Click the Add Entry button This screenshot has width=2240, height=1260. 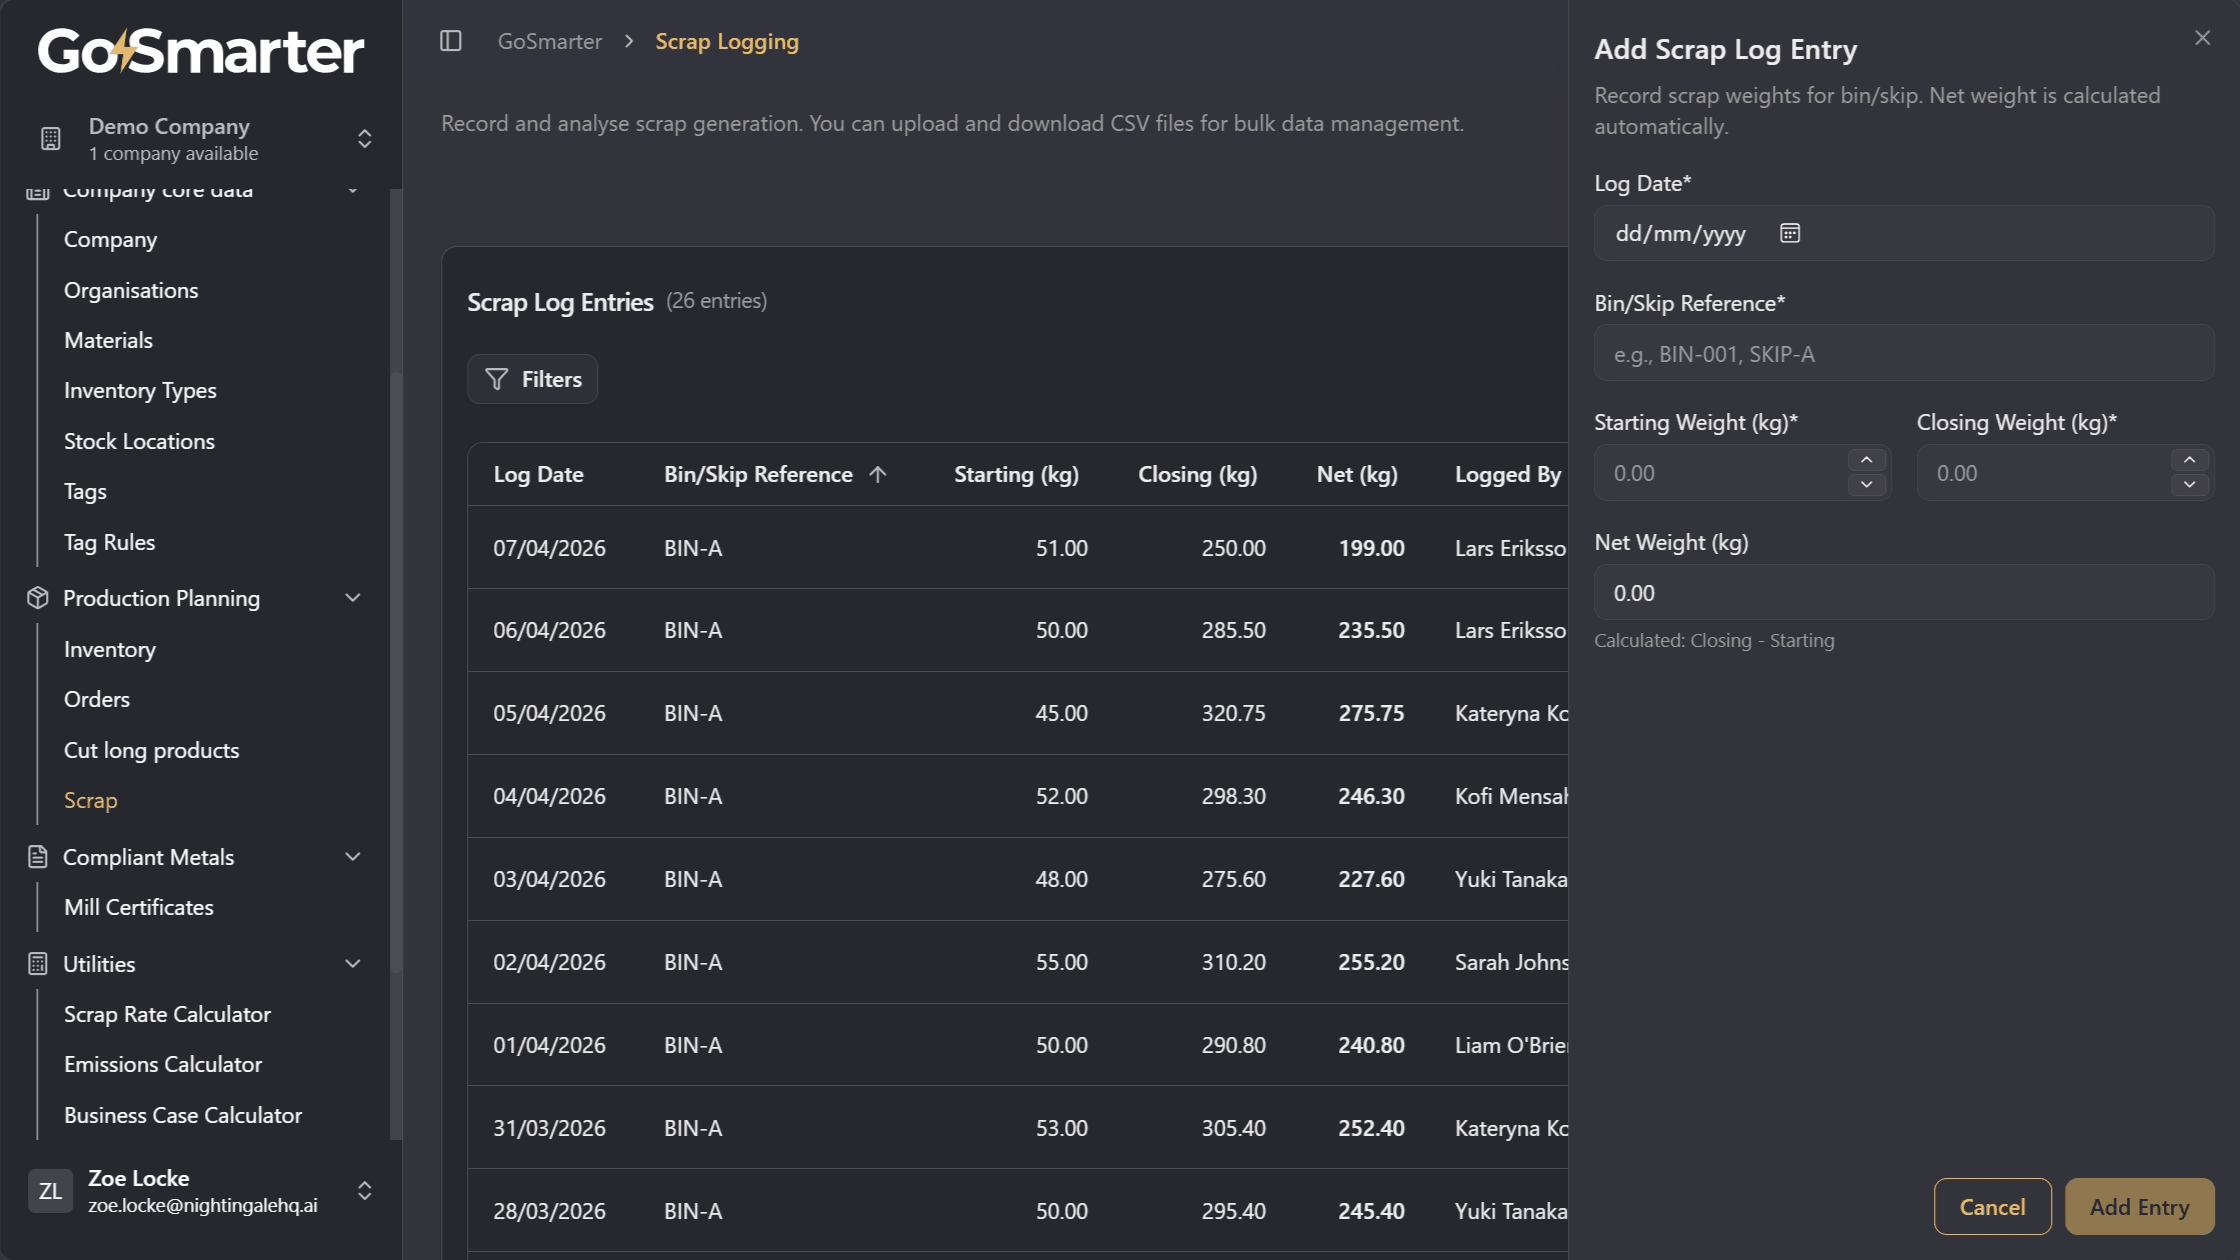click(2138, 1206)
